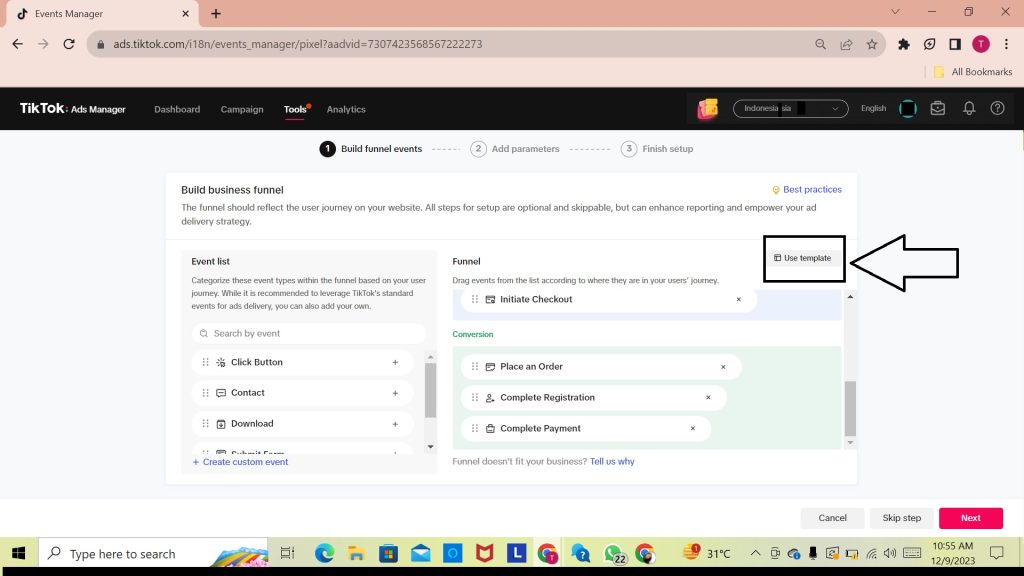The height and width of the screenshot is (576, 1024).
Task: Remove Complete Payment event from funnel
Action: [x=693, y=429]
